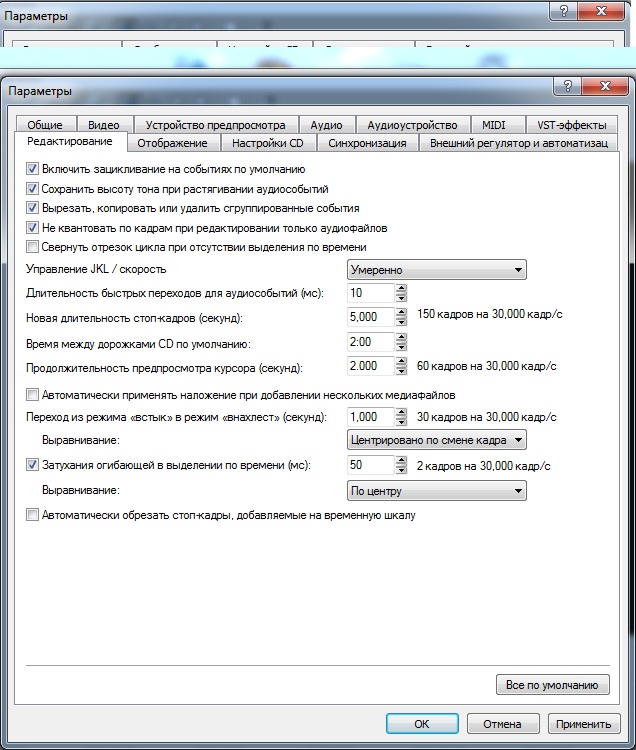The height and width of the screenshot is (750, 636).
Task: Open the Синхронизация tab
Action: click(367, 143)
